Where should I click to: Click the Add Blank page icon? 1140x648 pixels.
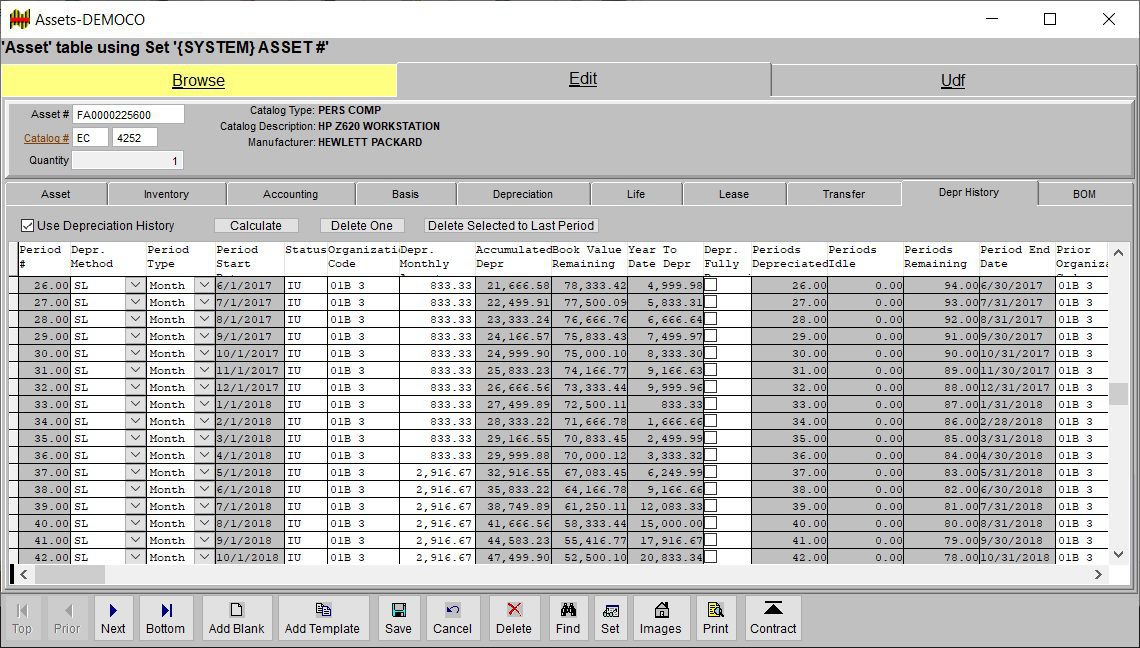(236, 610)
